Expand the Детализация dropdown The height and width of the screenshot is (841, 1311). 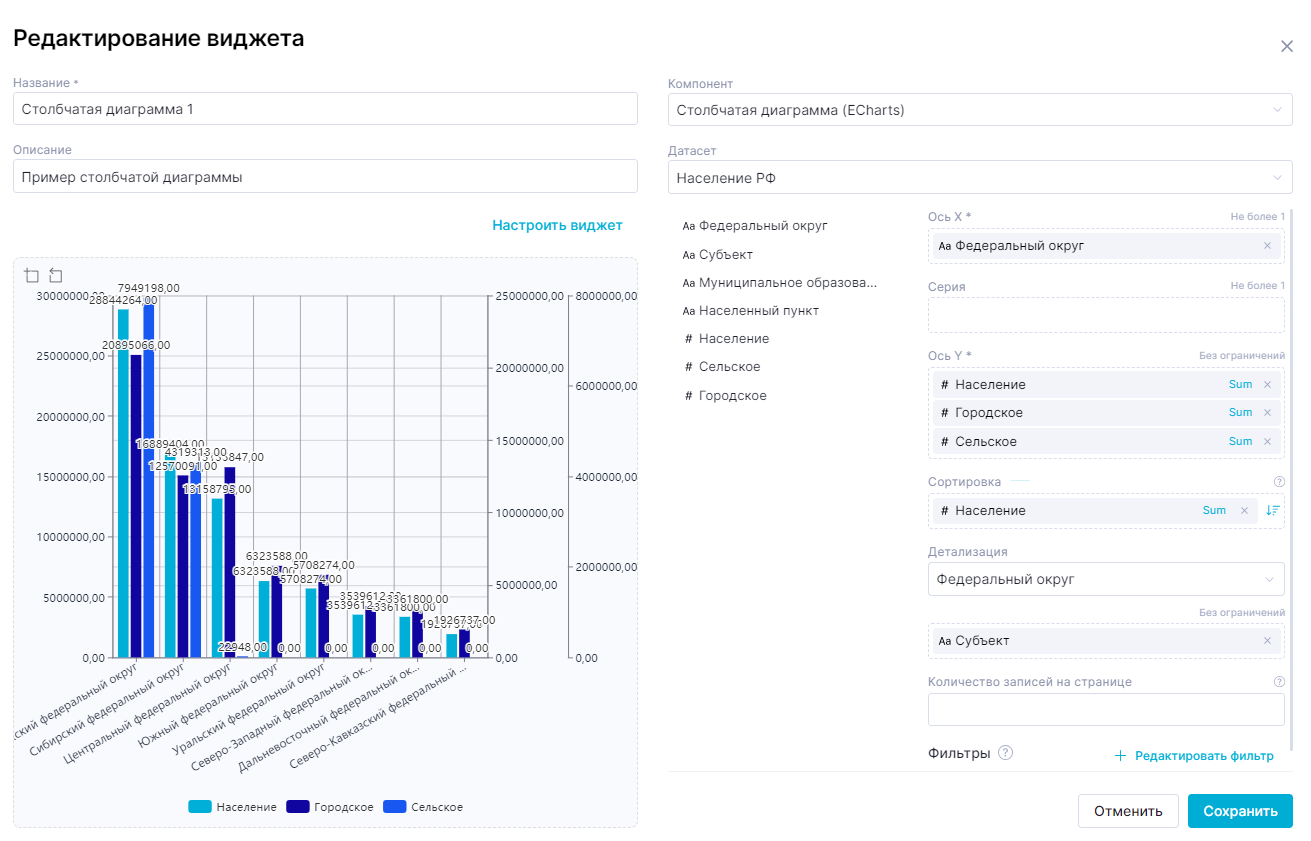(1105, 579)
